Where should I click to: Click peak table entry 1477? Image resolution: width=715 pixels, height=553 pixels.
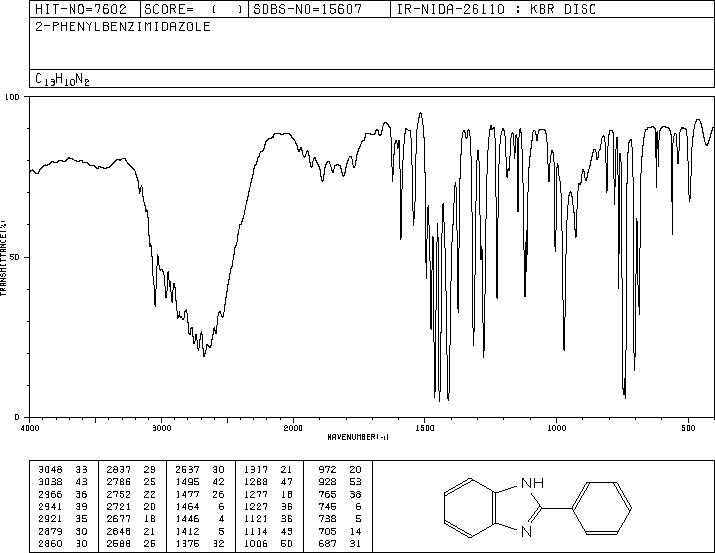(187, 494)
